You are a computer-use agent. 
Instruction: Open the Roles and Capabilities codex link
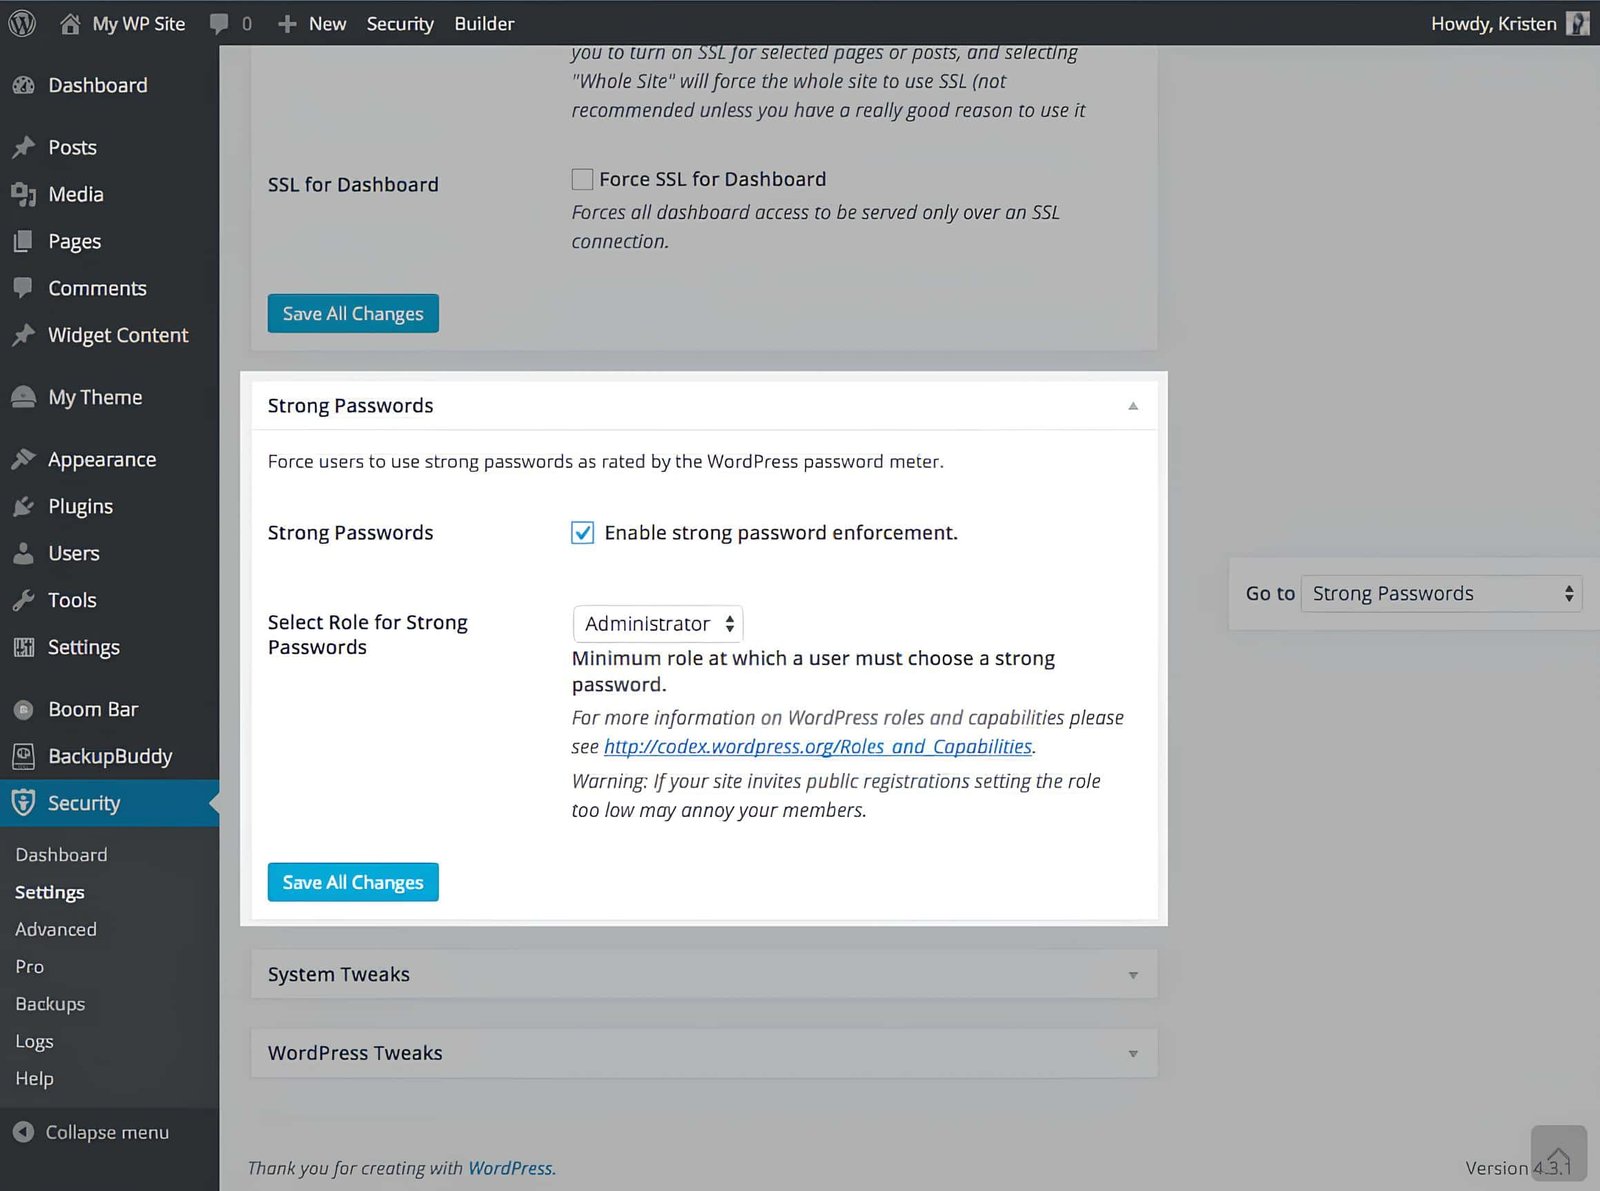(x=817, y=746)
